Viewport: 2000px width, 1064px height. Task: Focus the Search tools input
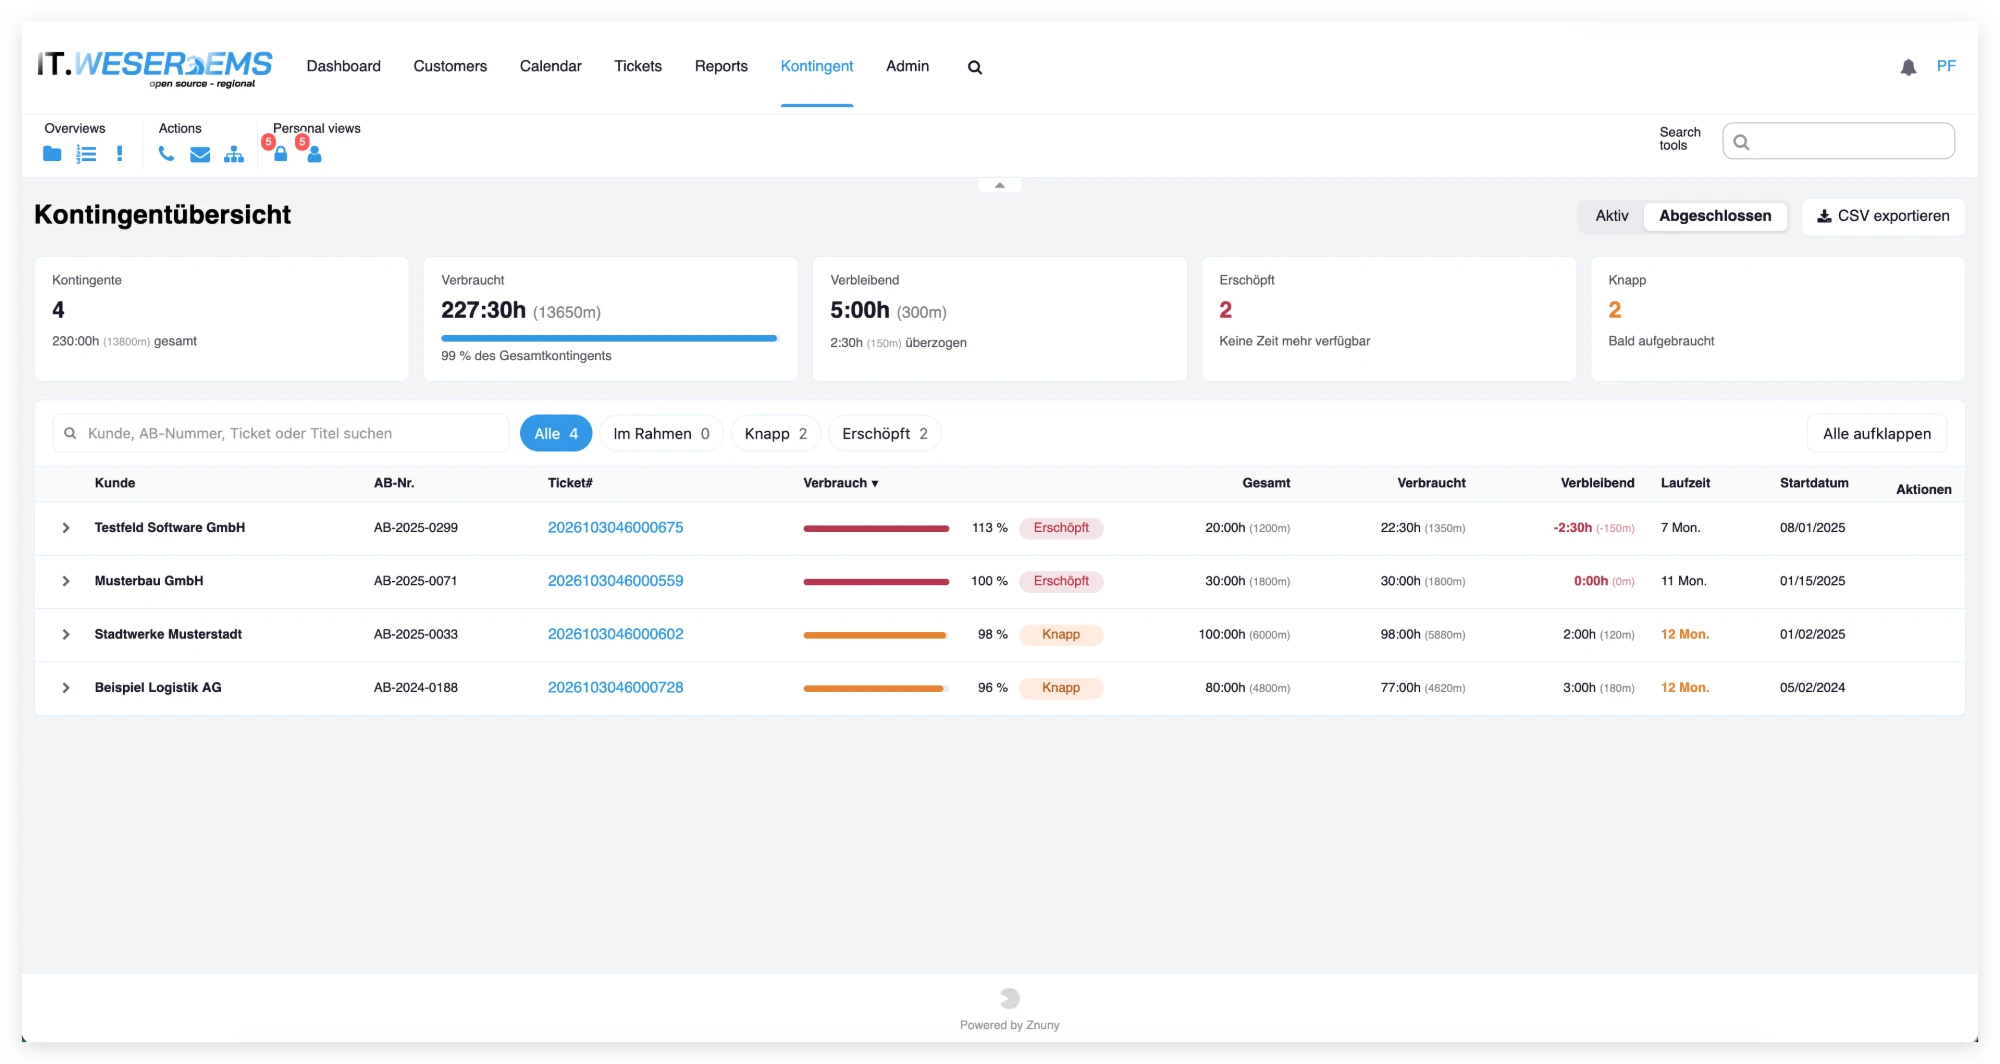(x=1838, y=141)
